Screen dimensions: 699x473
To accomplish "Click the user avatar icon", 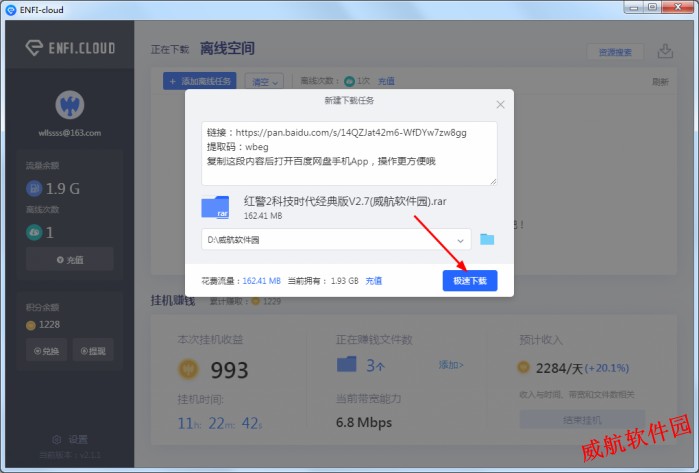I will coord(70,105).
